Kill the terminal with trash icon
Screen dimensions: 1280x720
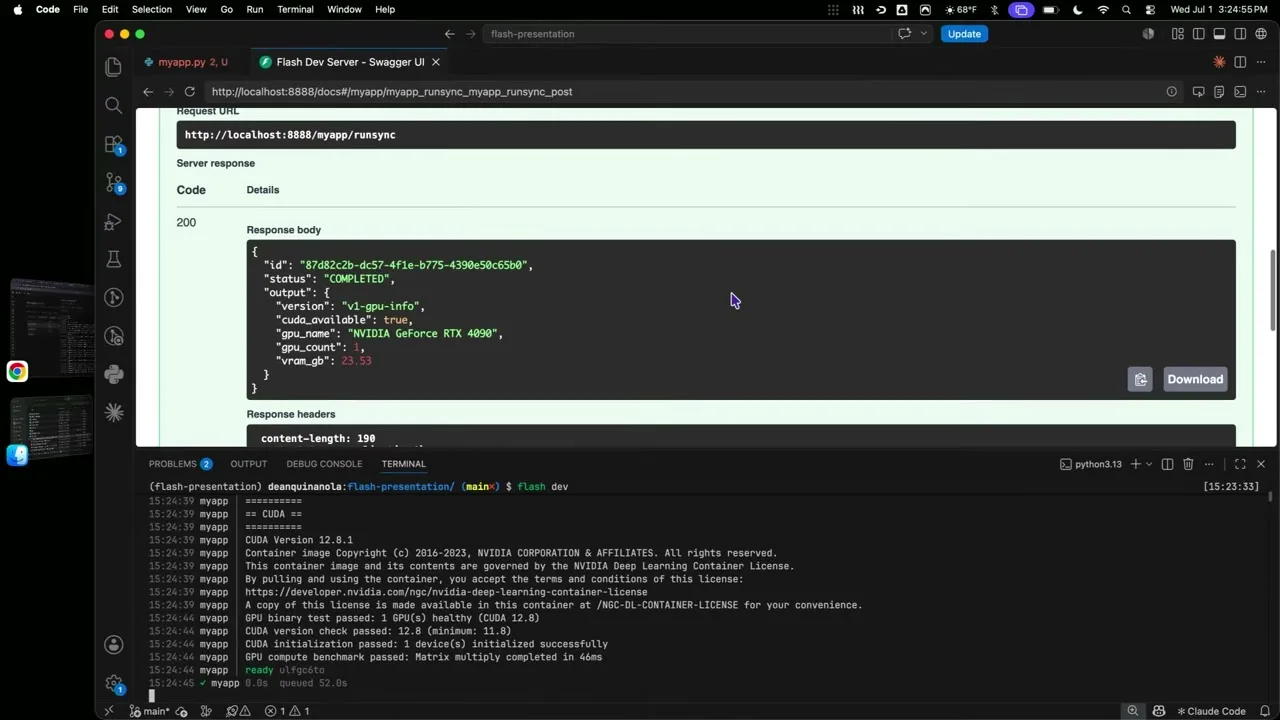pyautogui.click(x=1188, y=464)
